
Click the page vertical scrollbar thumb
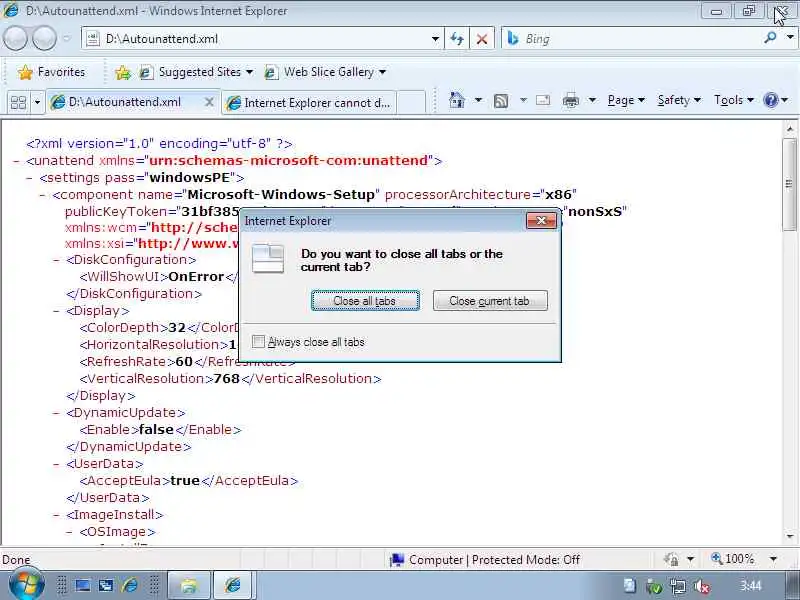789,184
